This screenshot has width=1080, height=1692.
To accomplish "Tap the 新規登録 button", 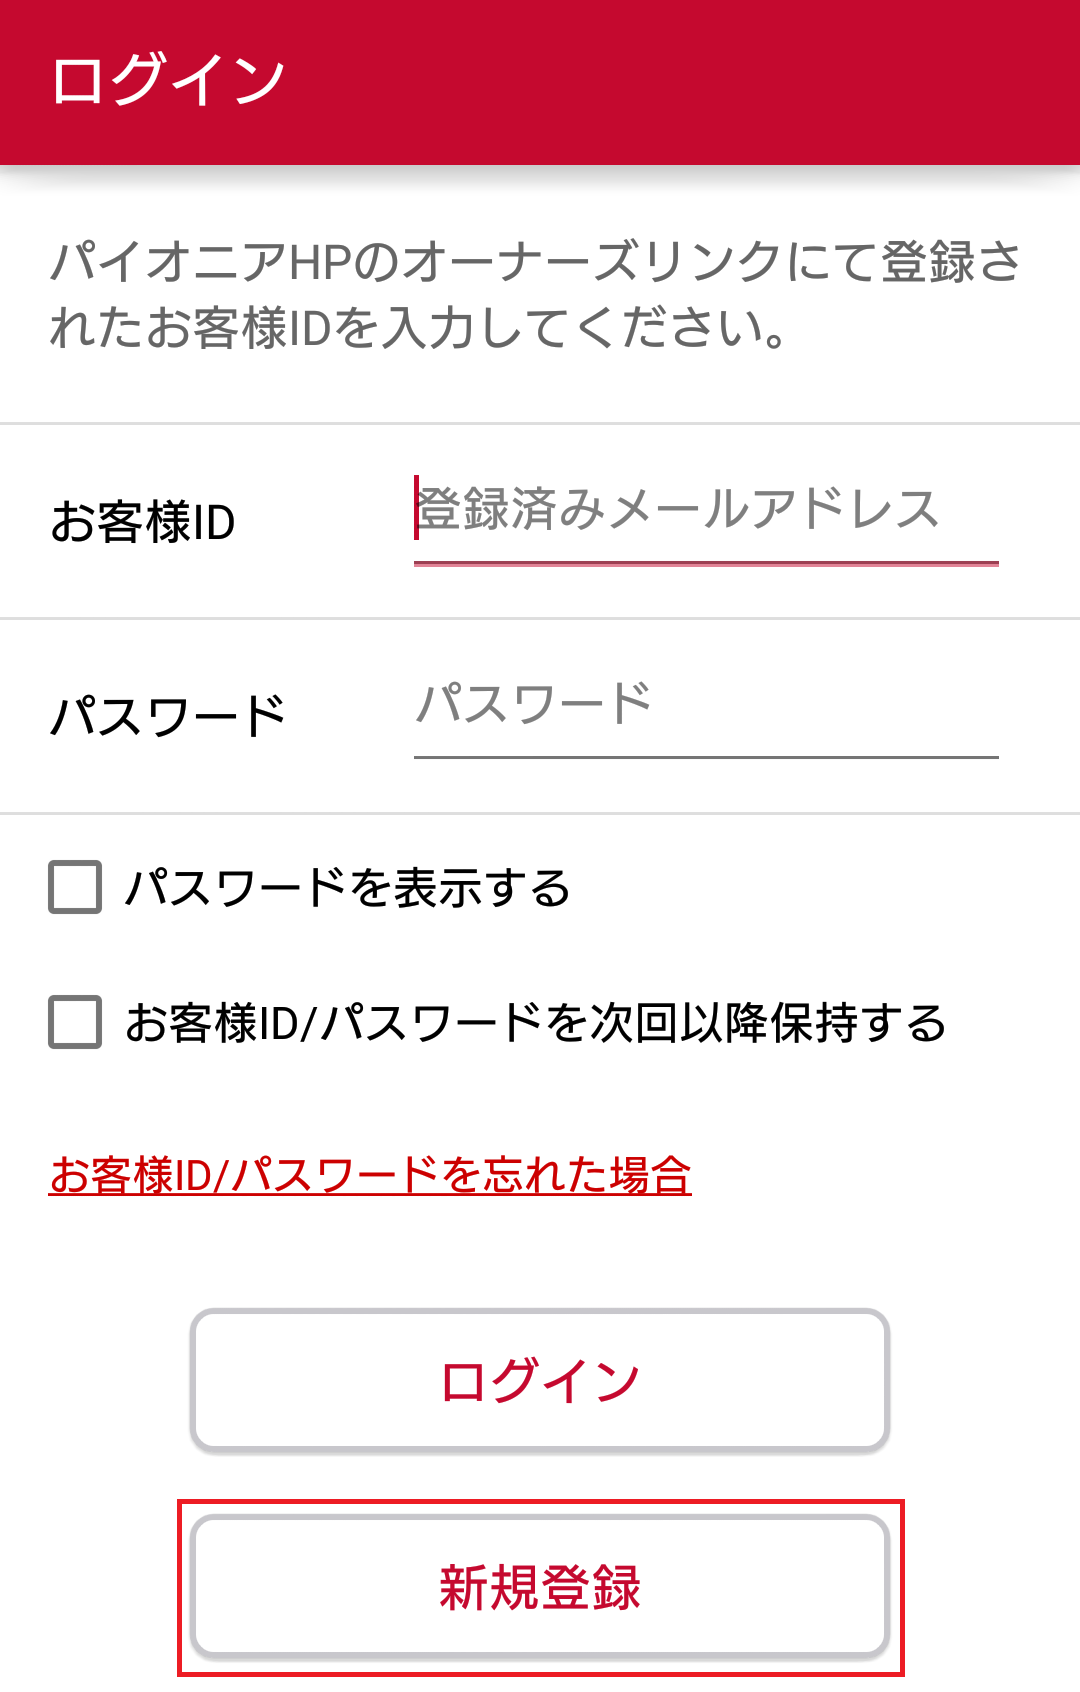I will [x=540, y=1587].
